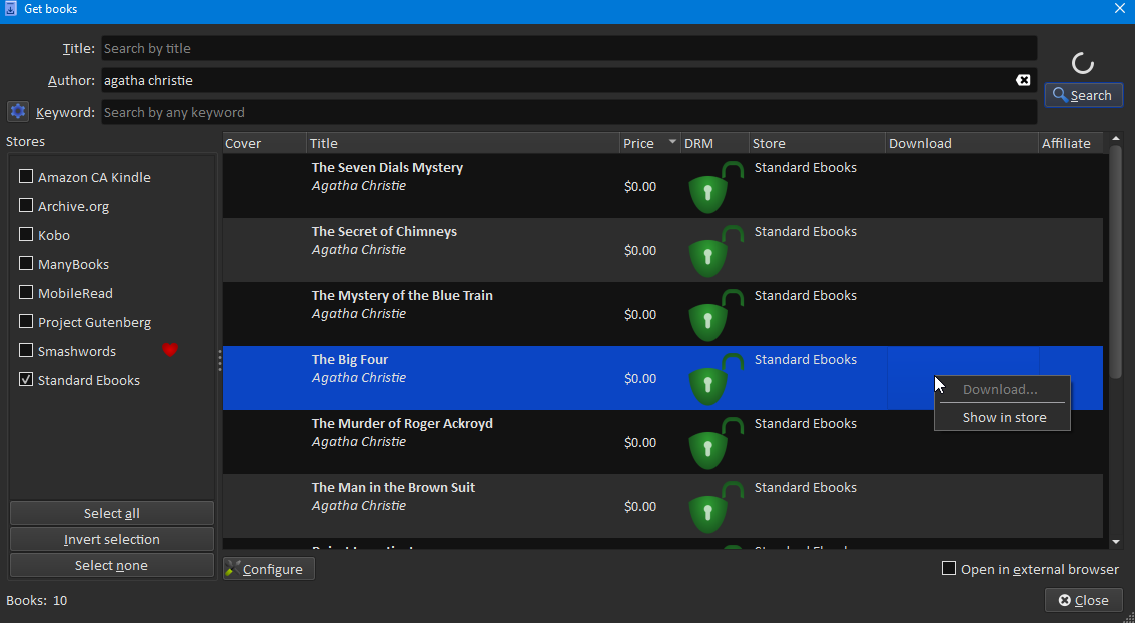Clear the Author search field
The image size is (1135, 623).
coord(1023,80)
